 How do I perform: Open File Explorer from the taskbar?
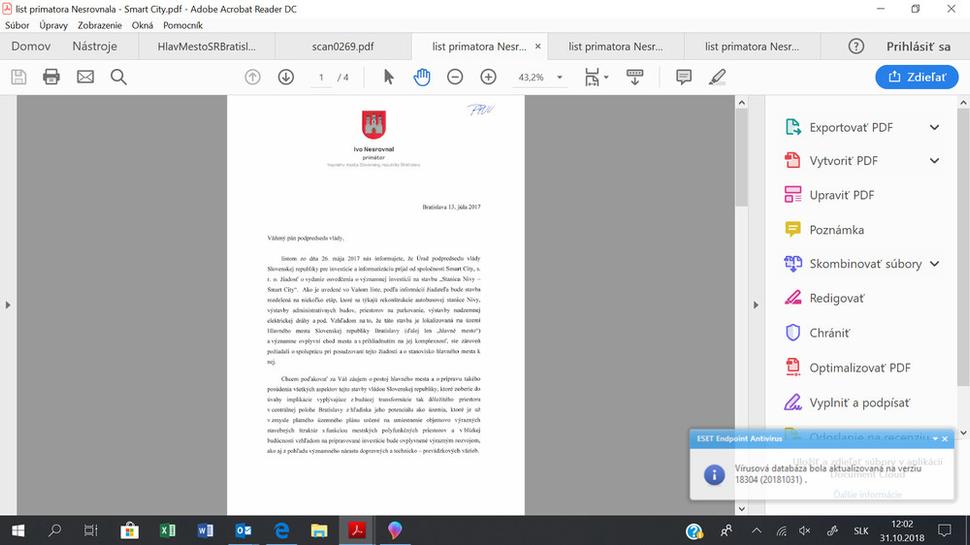(319, 531)
